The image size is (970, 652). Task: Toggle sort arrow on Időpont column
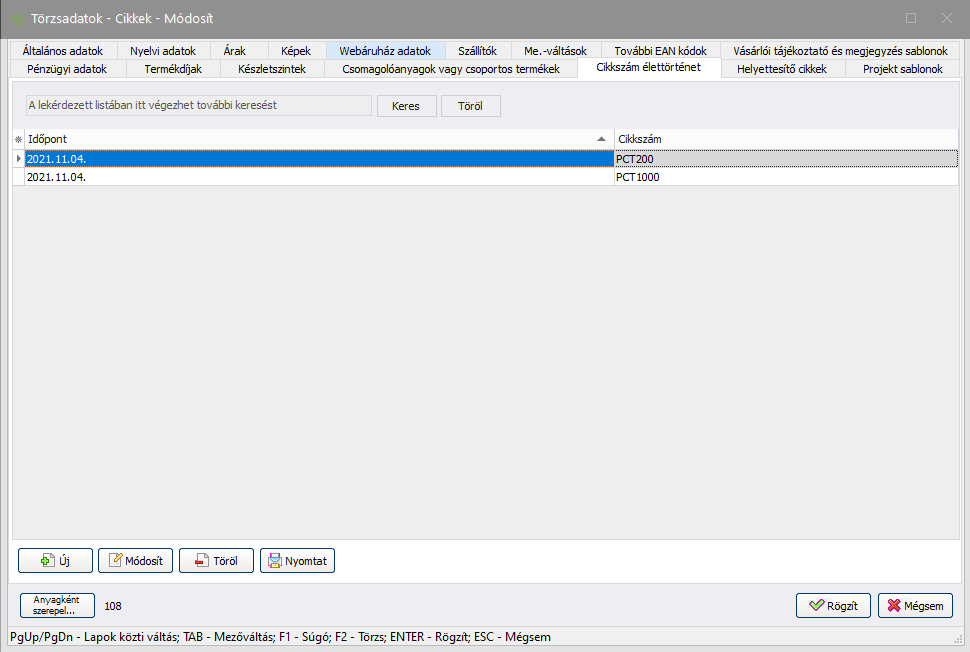click(601, 139)
